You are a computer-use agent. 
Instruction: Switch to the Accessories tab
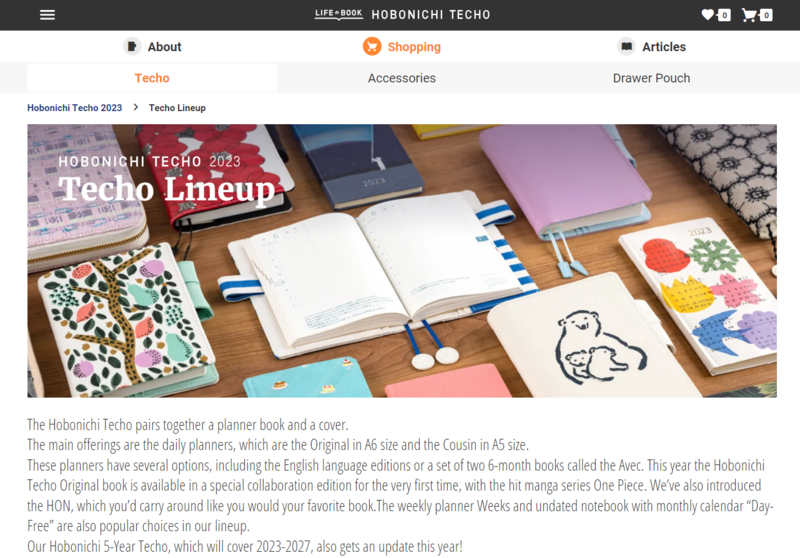pyautogui.click(x=402, y=78)
